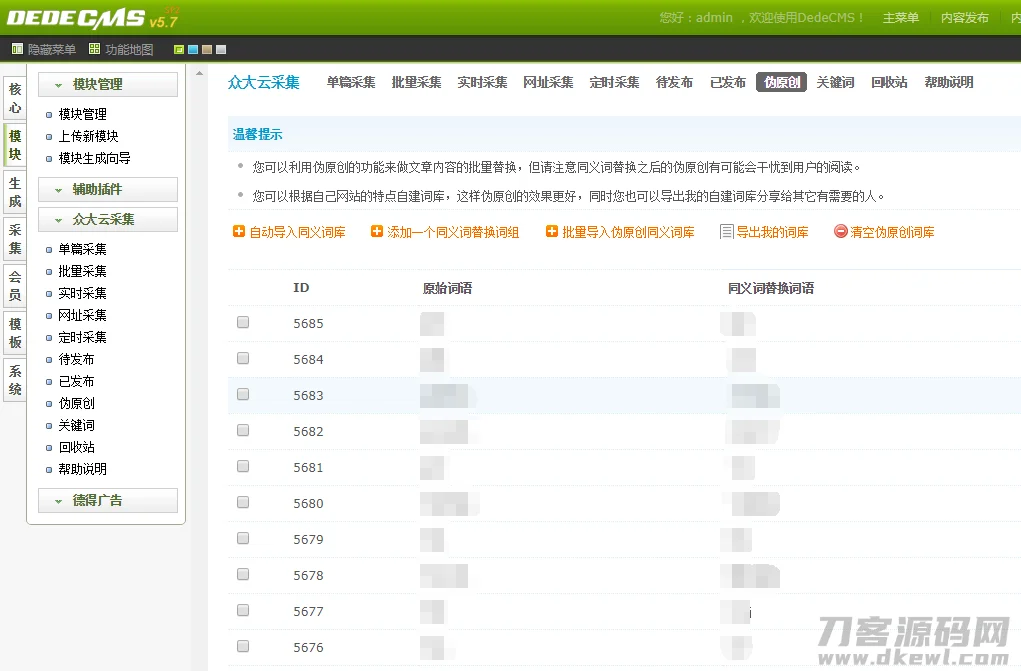Click the 隐藏菜单 icon to hide sidebar
This screenshot has width=1021, height=671.
(x=17, y=47)
